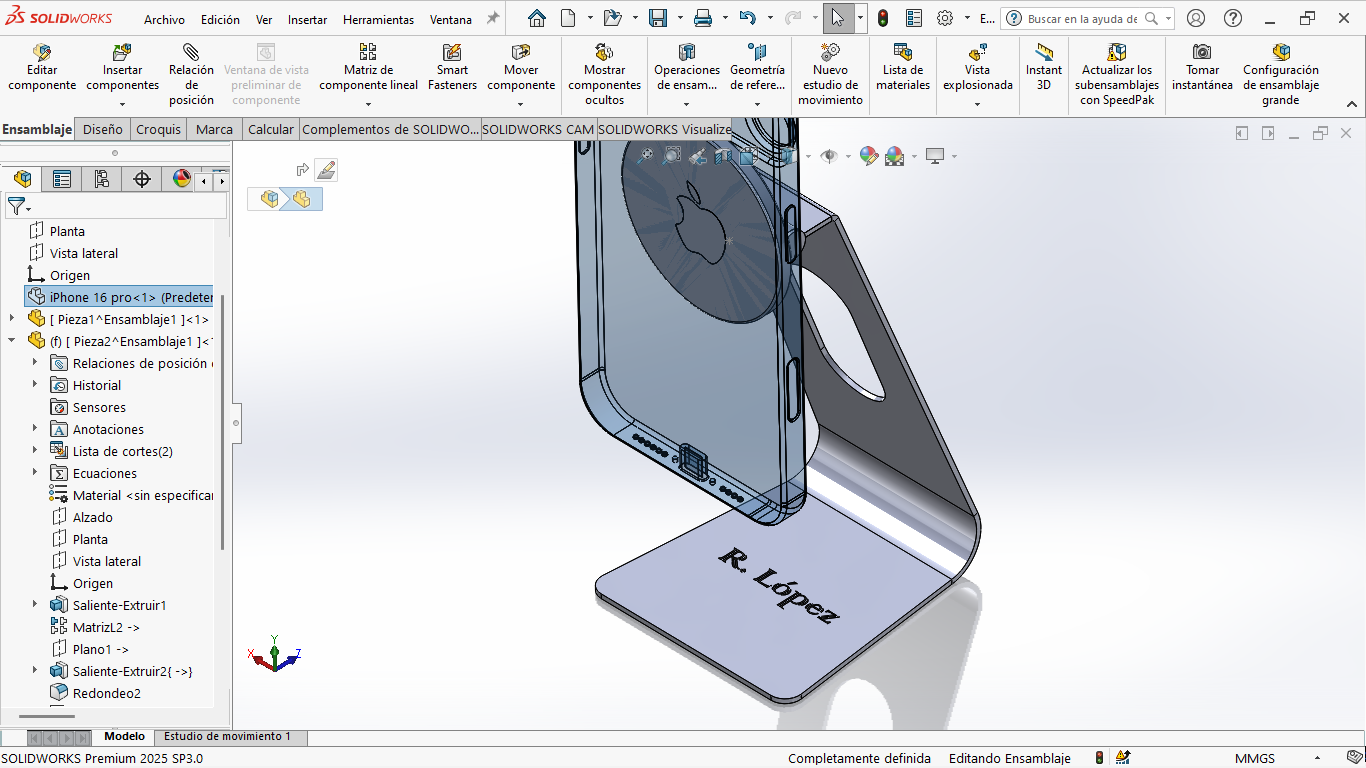Switch to SOLIDWORKS CAM tab
The height and width of the screenshot is (768, 1366).
tap(538, 129)
